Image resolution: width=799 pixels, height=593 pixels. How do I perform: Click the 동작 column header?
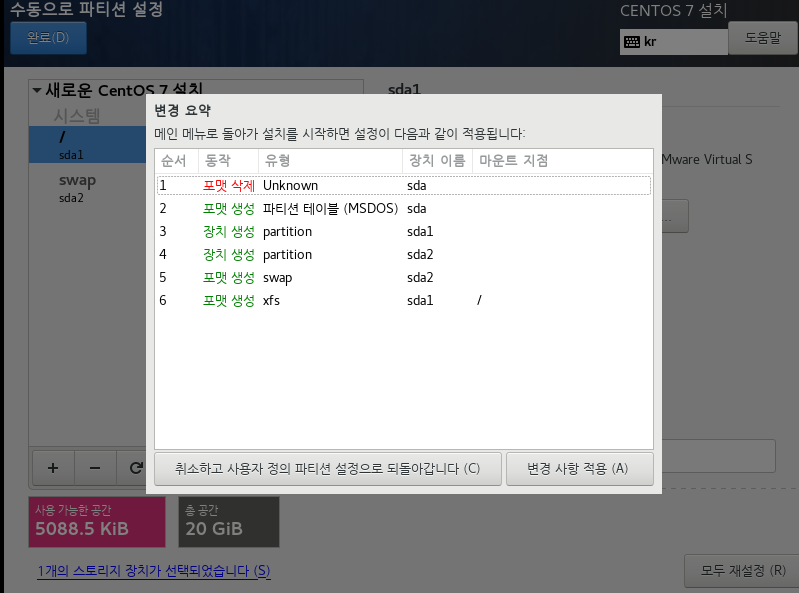click(x=228, y=161)
